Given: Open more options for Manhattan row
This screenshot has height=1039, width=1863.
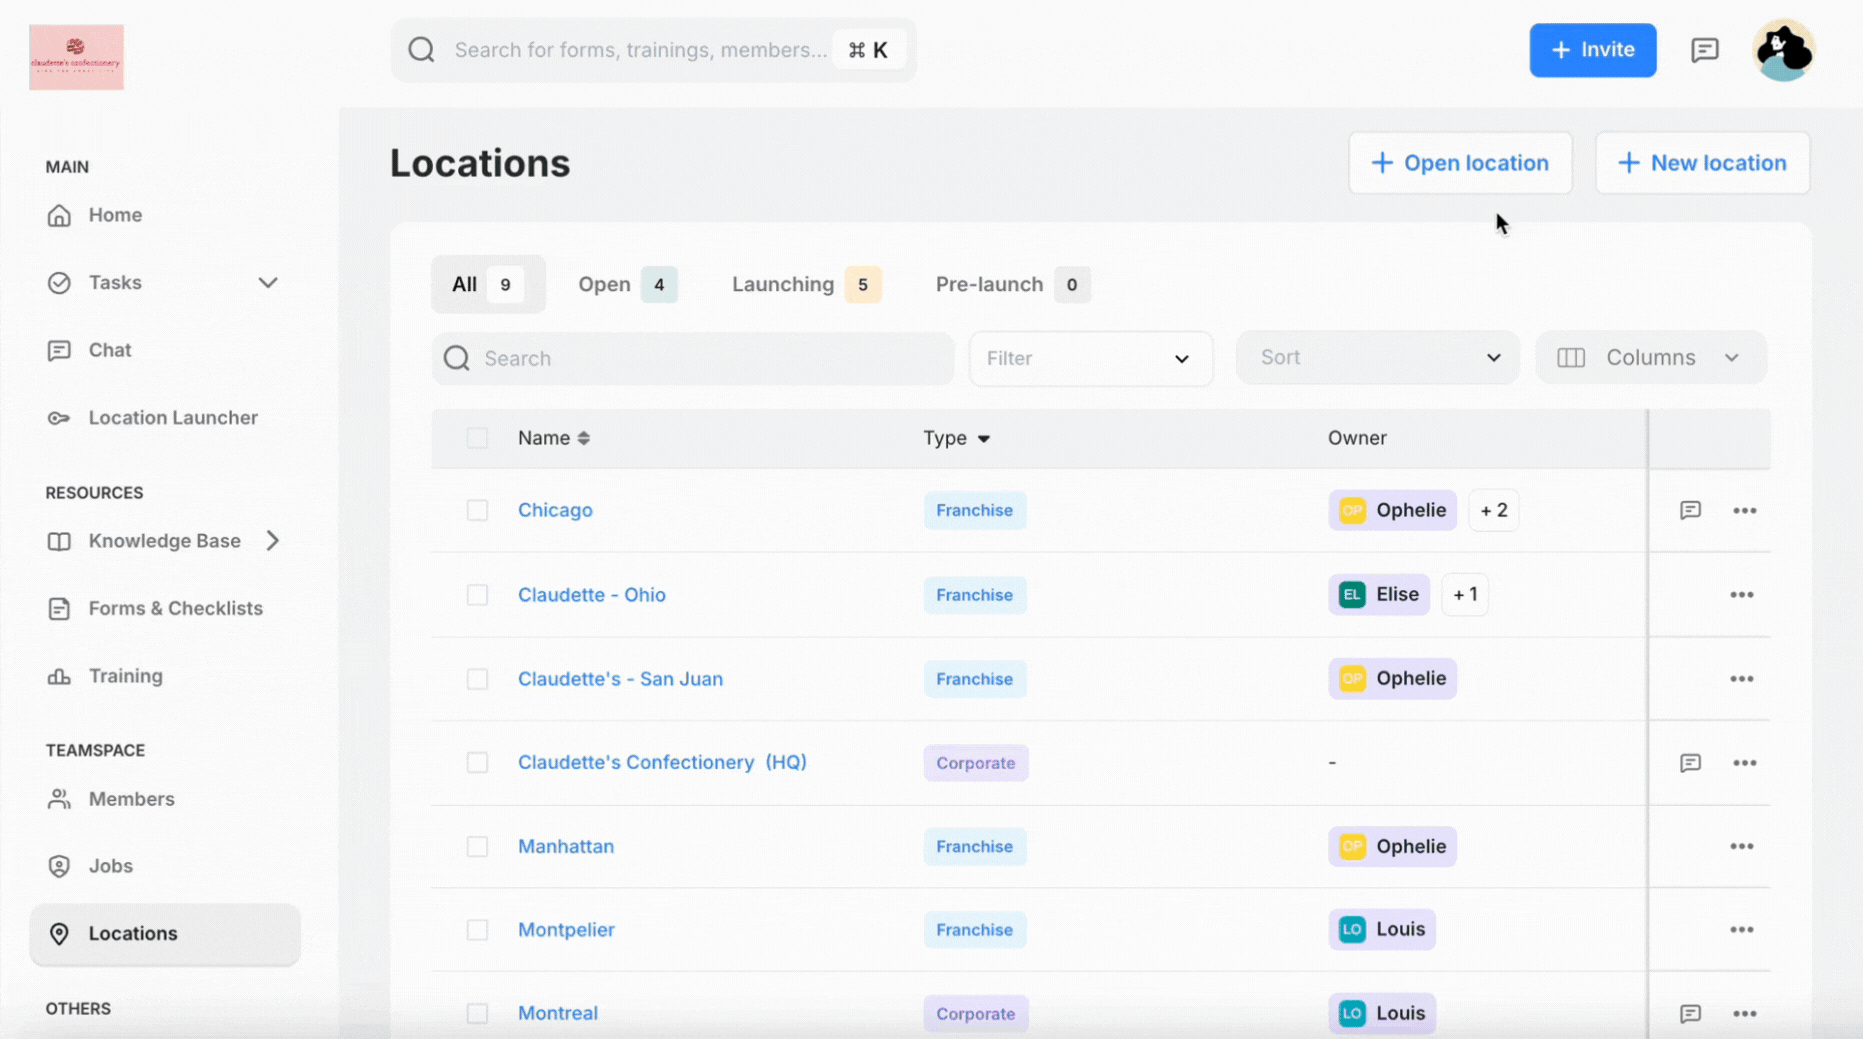Looking at the screenshot, I should click(x=1742, y=846).
